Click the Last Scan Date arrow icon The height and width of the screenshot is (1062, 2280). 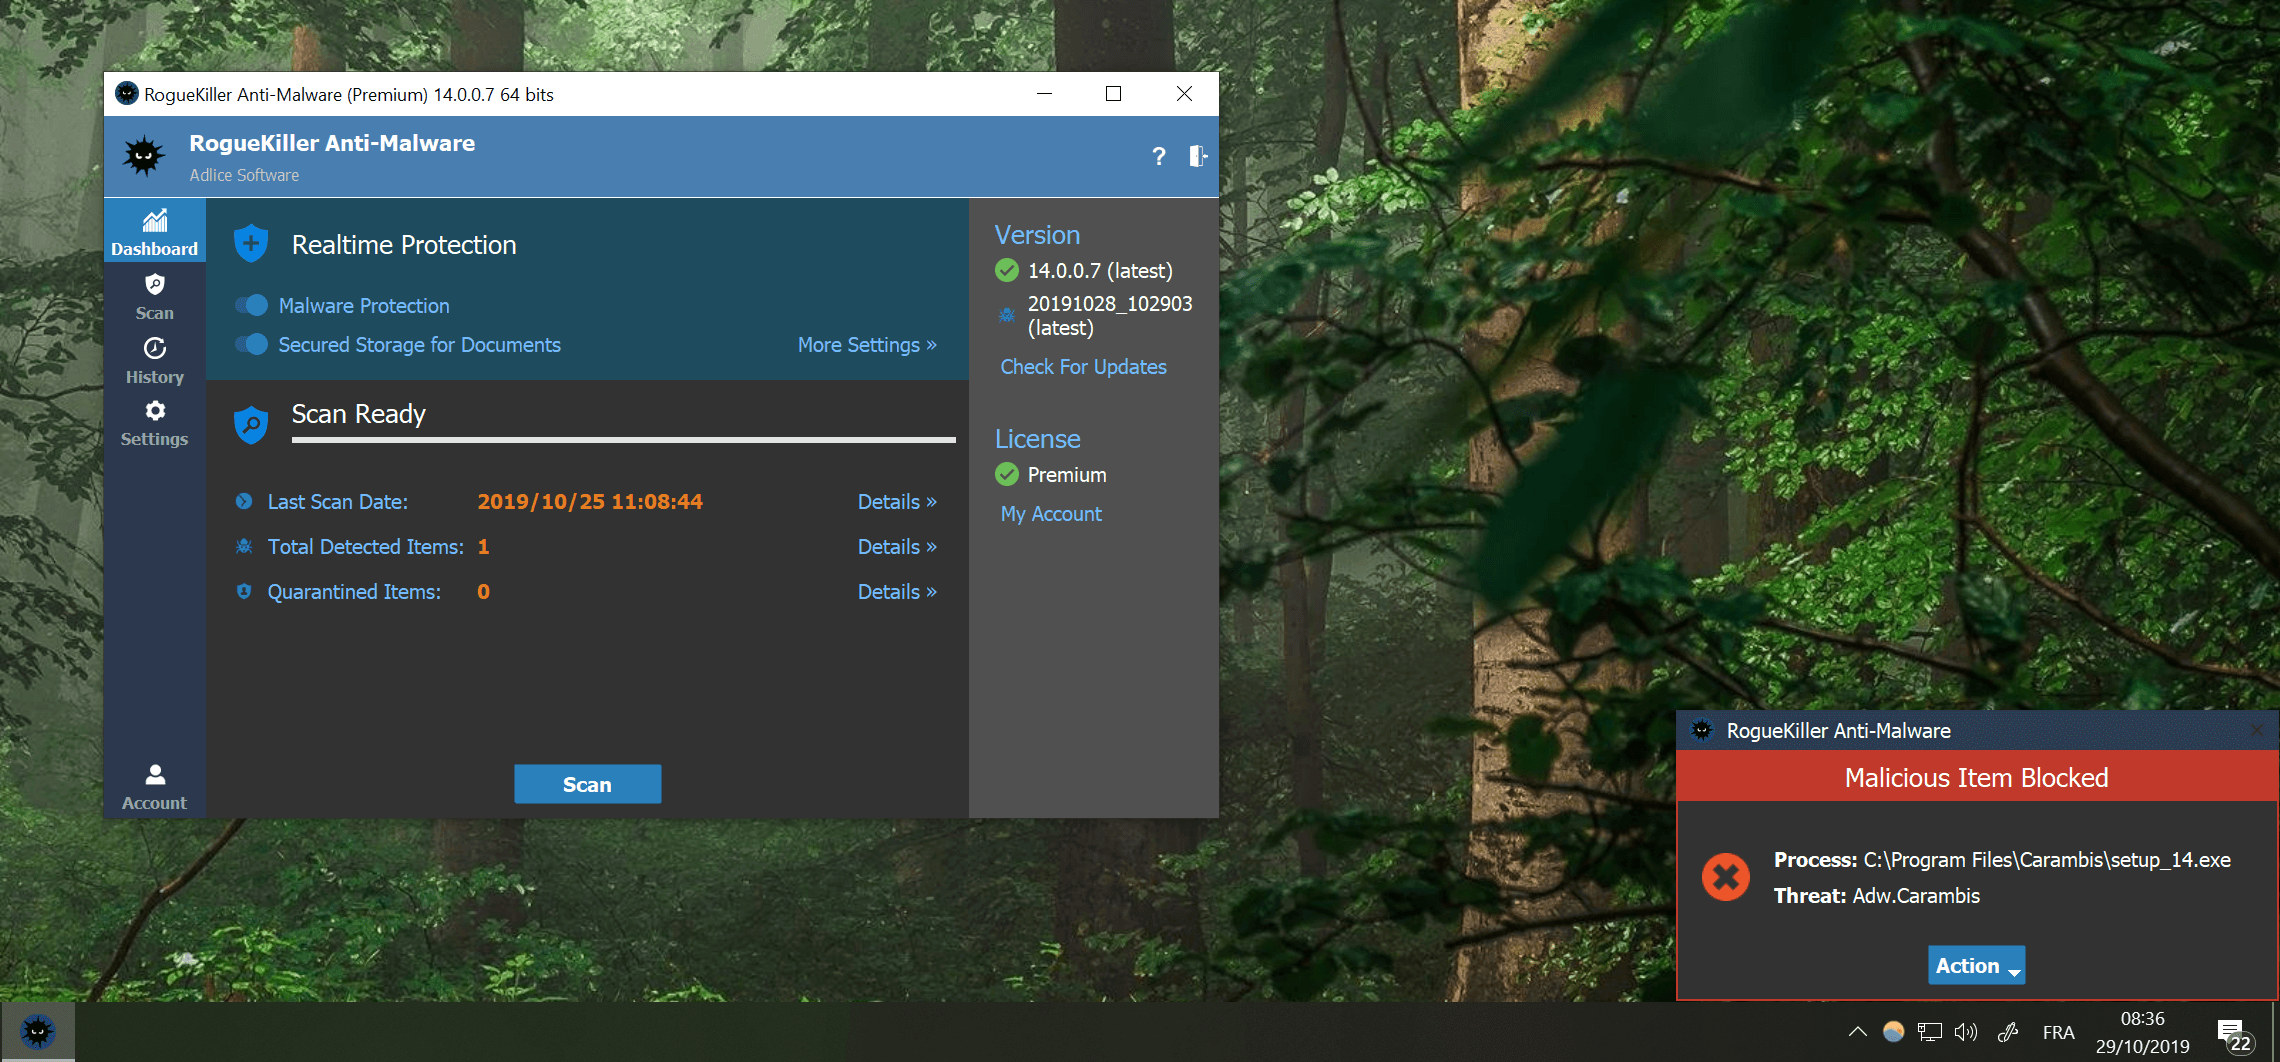[244, 501]
